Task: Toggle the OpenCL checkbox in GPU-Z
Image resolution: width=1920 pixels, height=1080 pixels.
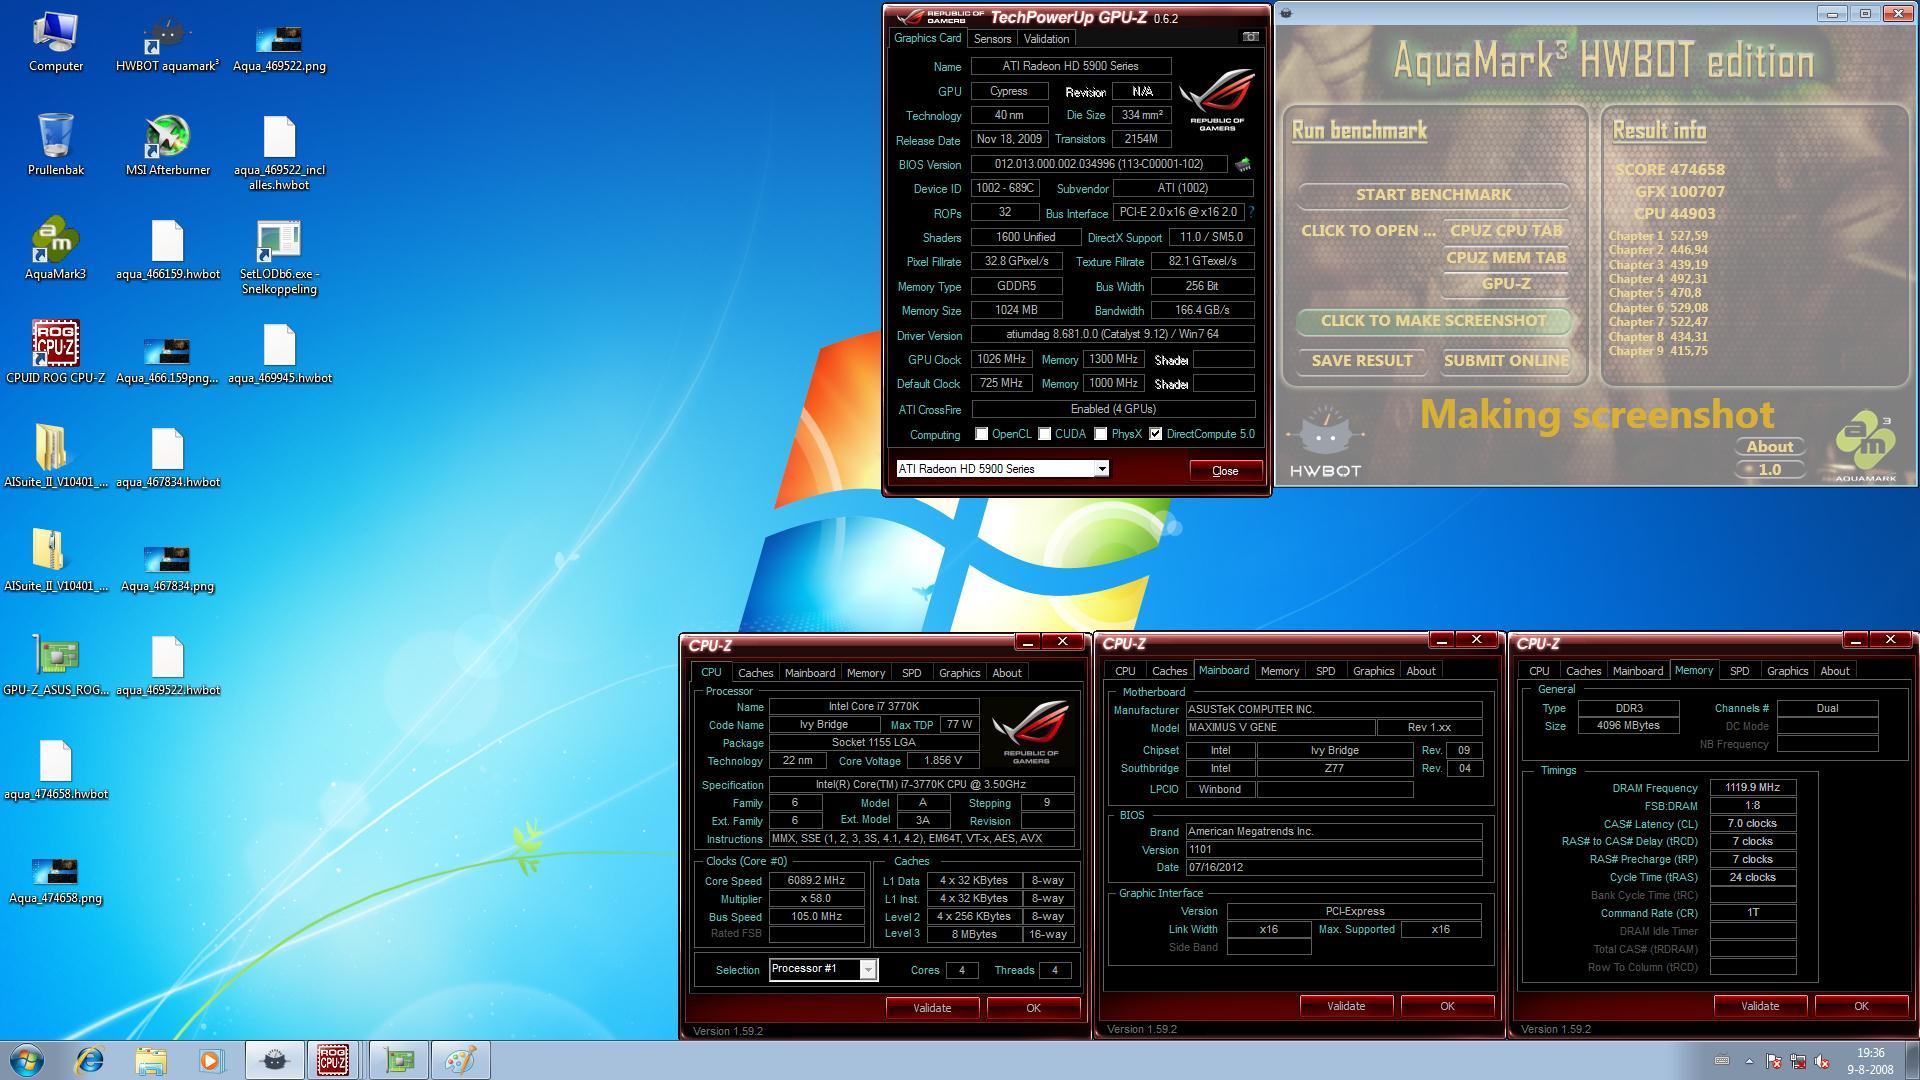Action: coord(981,434)
